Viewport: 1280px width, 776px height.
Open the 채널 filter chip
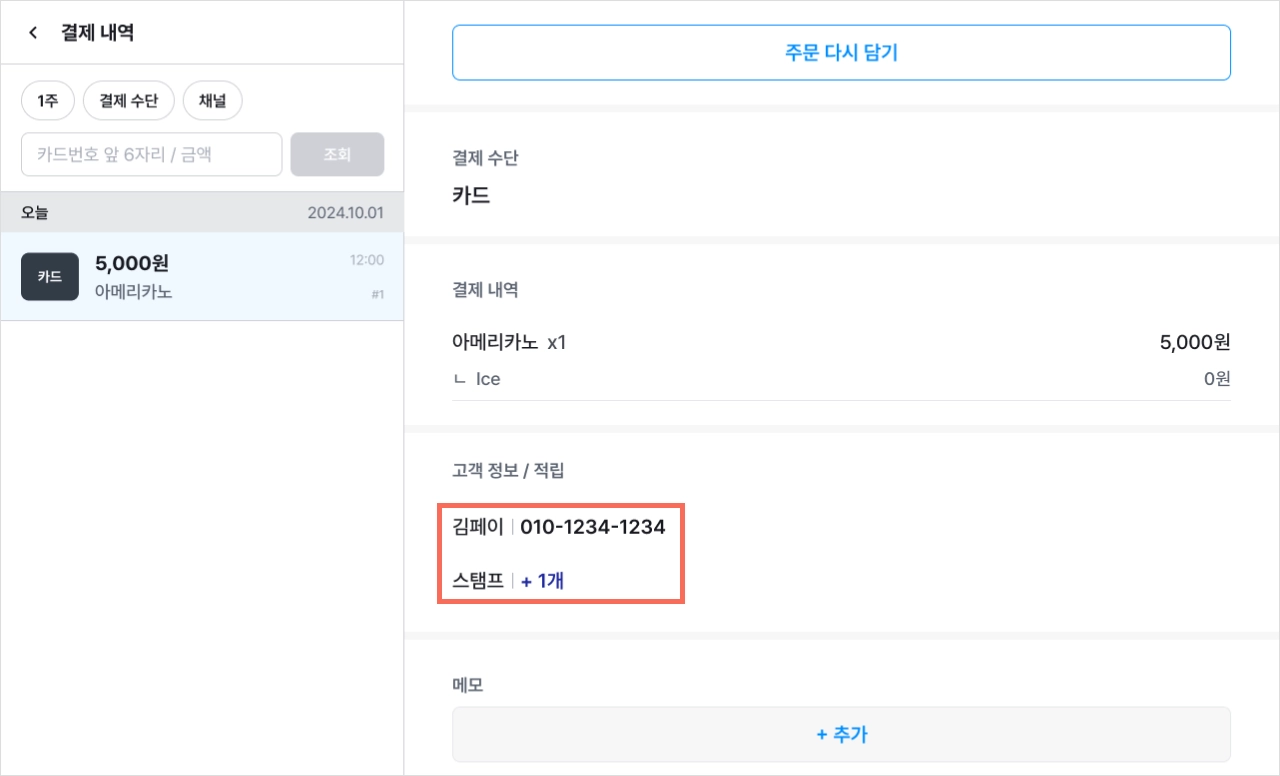(213, 100)
